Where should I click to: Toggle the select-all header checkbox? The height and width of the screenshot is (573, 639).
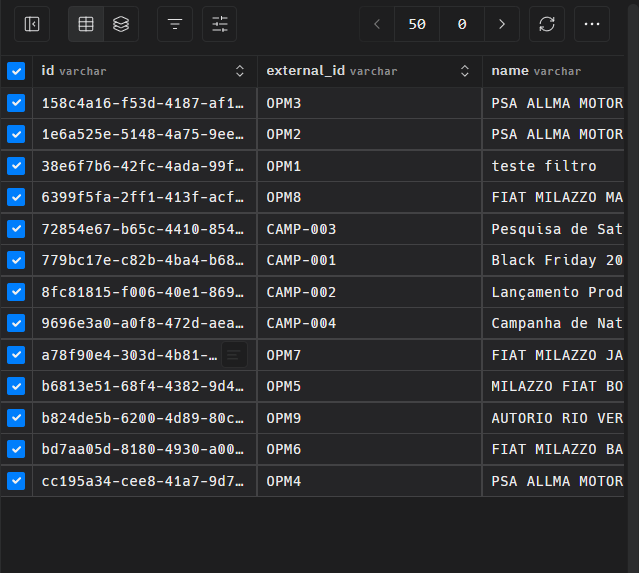click(16, 71)
